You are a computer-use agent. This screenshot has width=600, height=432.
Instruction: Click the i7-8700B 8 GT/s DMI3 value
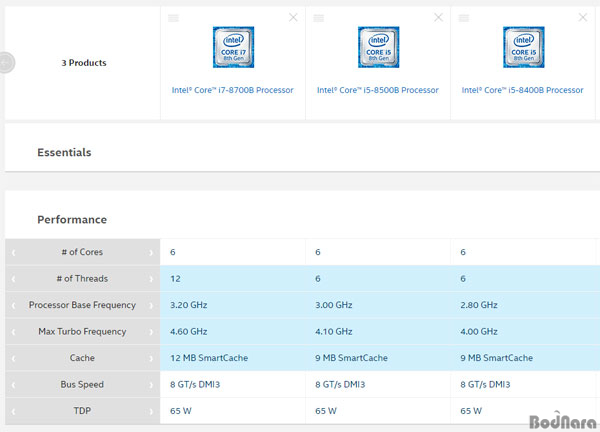[x=195, y=384]
